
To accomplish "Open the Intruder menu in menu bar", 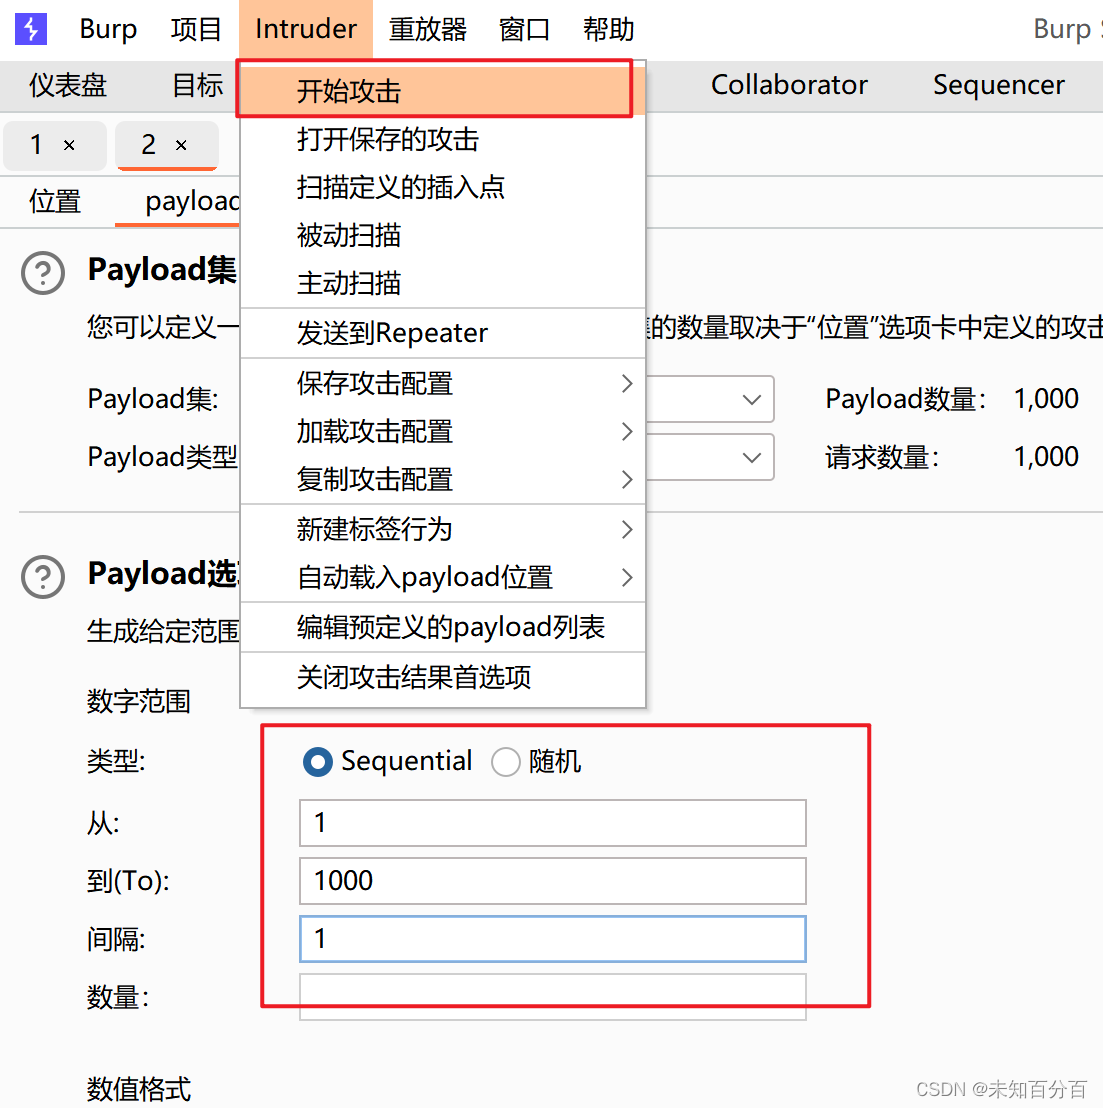I will 306,29.
